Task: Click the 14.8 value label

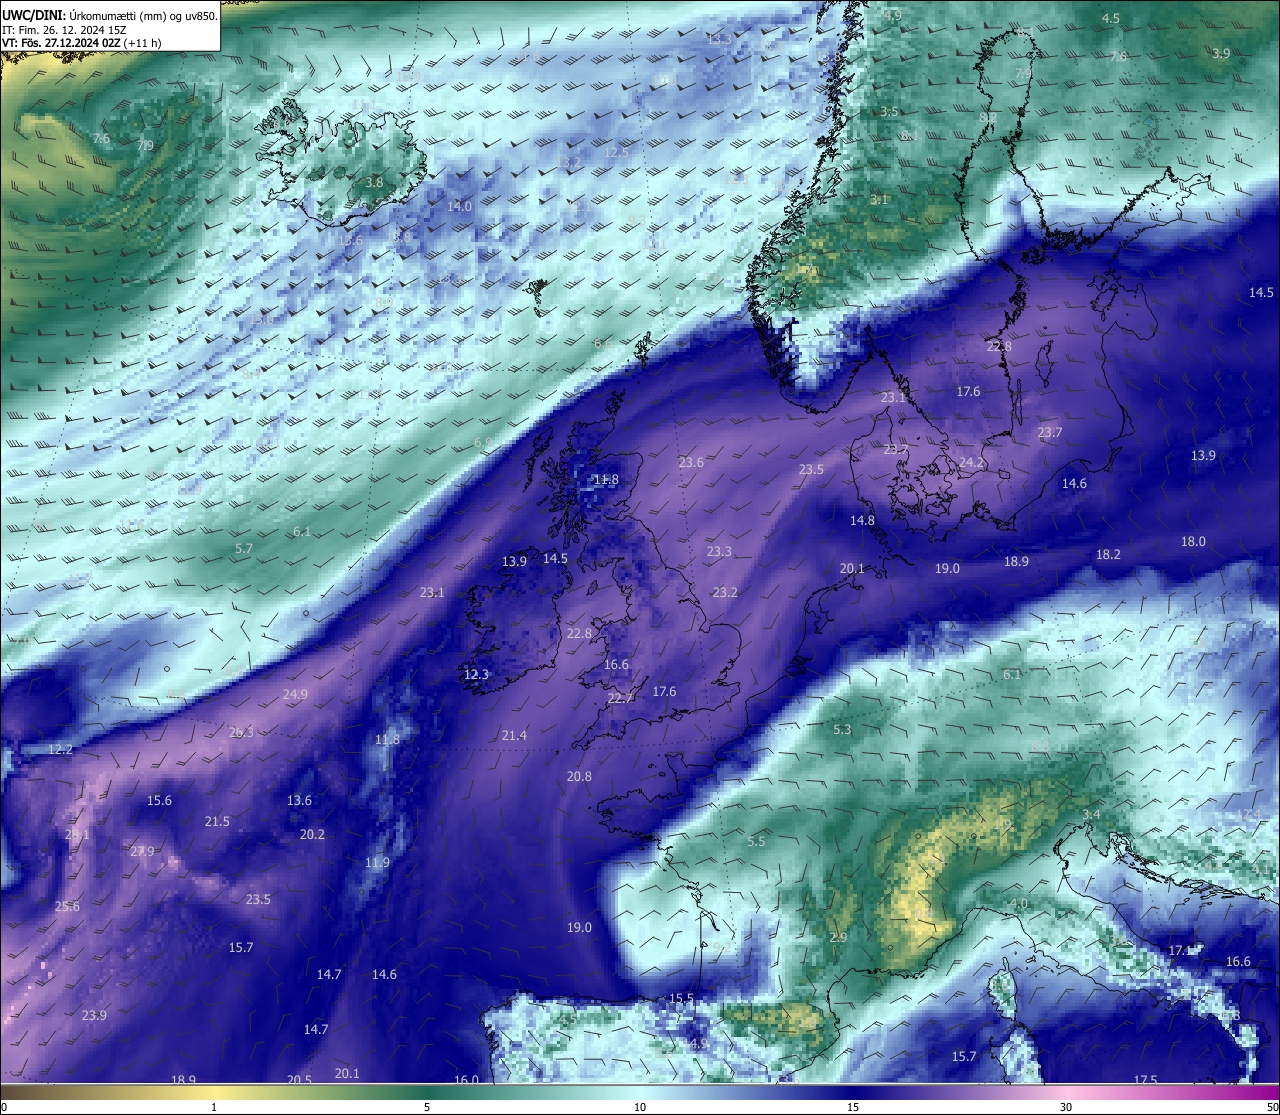Action: (x=862, y=521)
